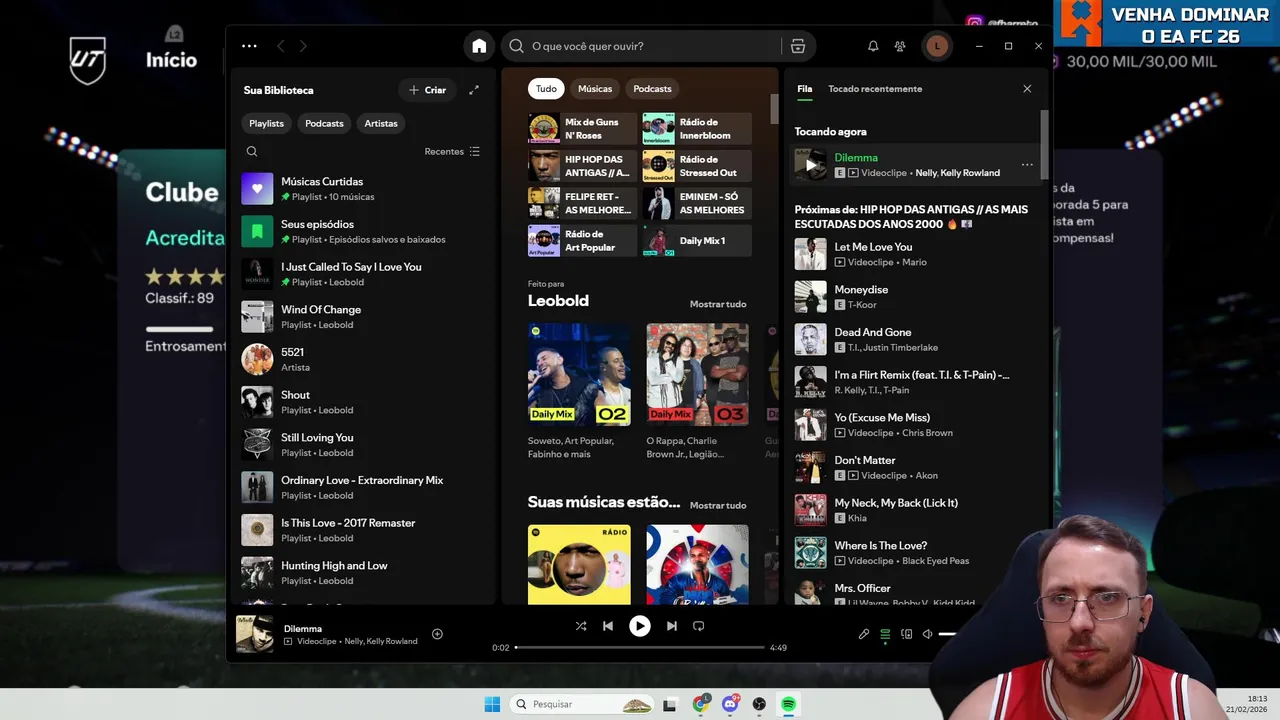Image resolution: width=1280 pixels, height=720 pixels.
Task: Open the Recentes sort dropdown
Action: tap(452, 151)
